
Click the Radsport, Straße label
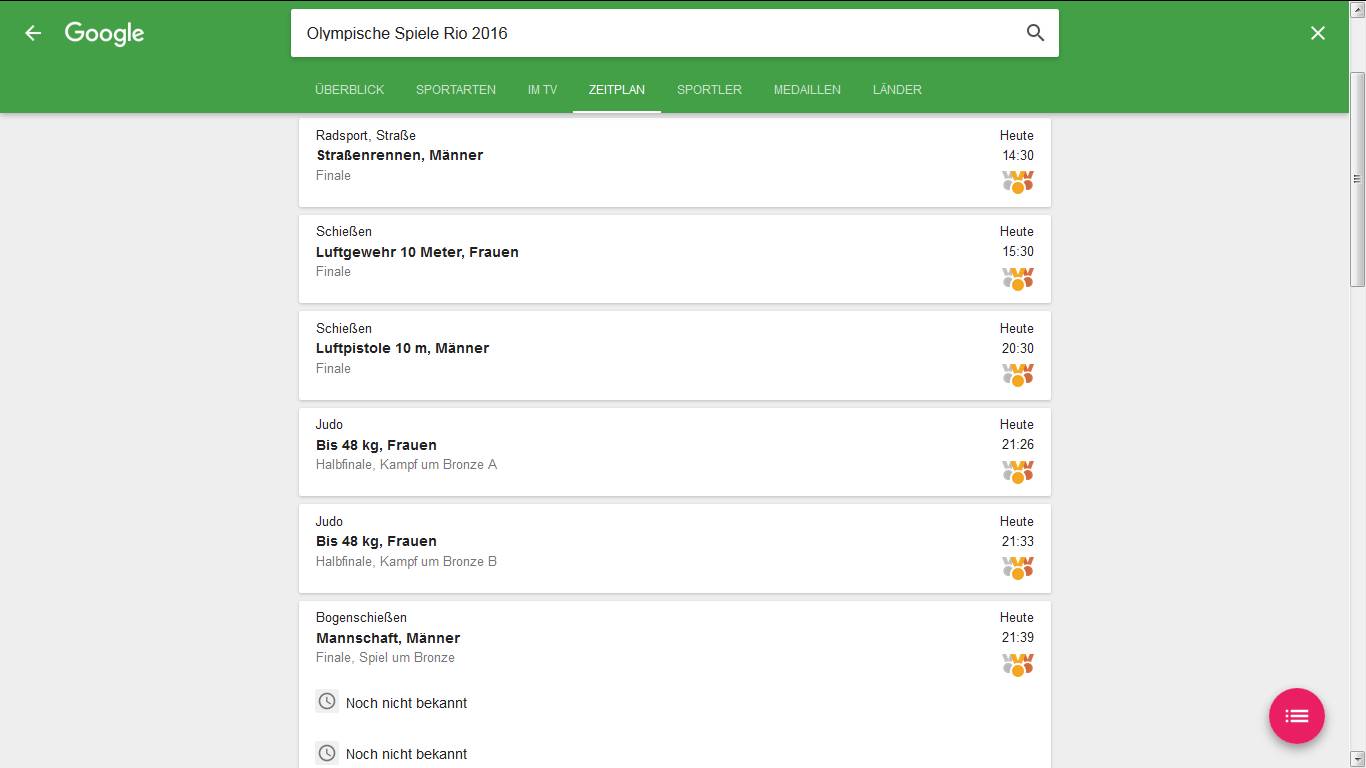(x=366, y=135)
